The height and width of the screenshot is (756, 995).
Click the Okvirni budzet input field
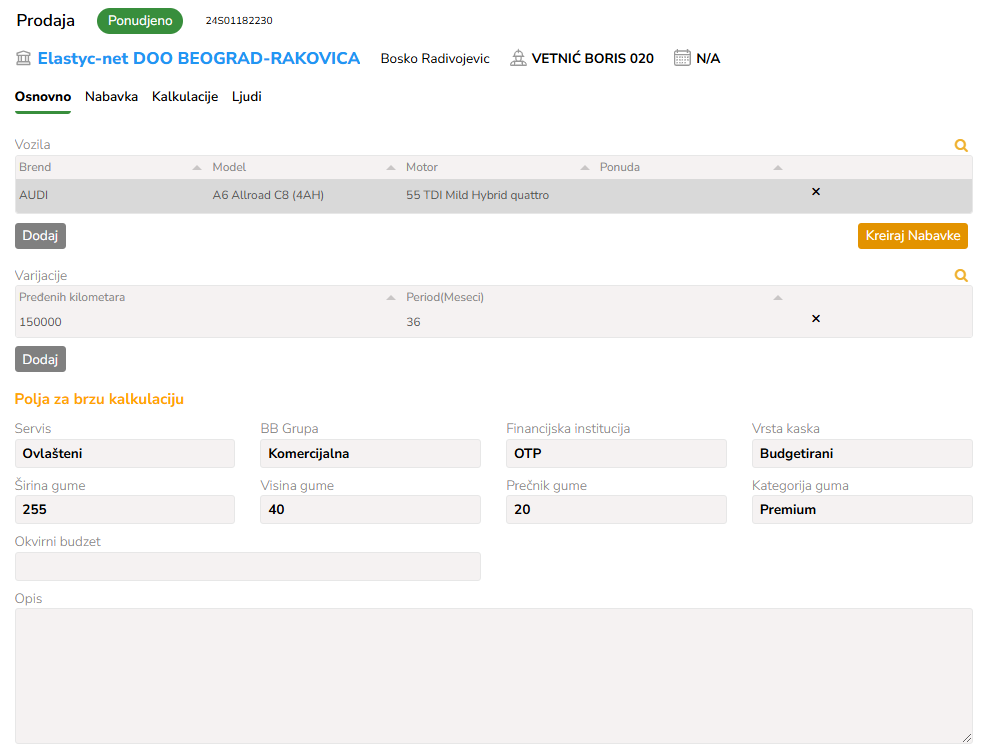pyautogui.click(x=247, y=566)
